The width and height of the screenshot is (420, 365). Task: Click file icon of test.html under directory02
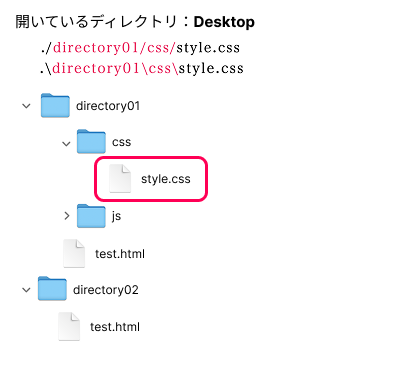tap(69, 326)
